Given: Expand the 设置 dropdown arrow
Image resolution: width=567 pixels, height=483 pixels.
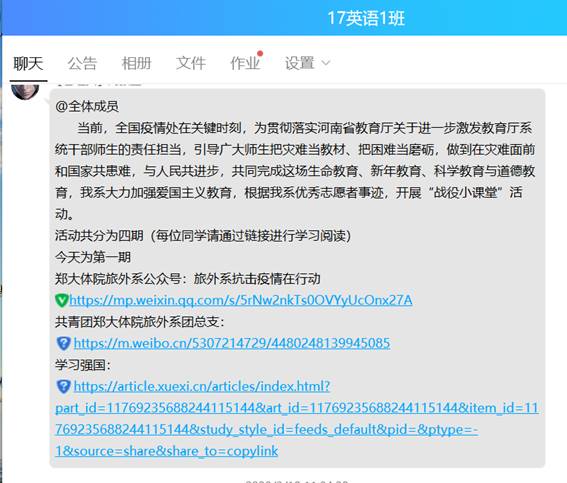Looking at the screenshot, I should [325, 63].
